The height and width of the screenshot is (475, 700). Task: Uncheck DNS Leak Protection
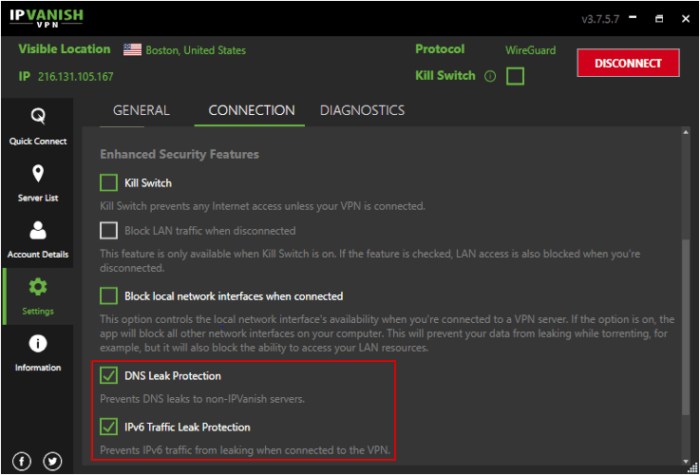[108, 376]
